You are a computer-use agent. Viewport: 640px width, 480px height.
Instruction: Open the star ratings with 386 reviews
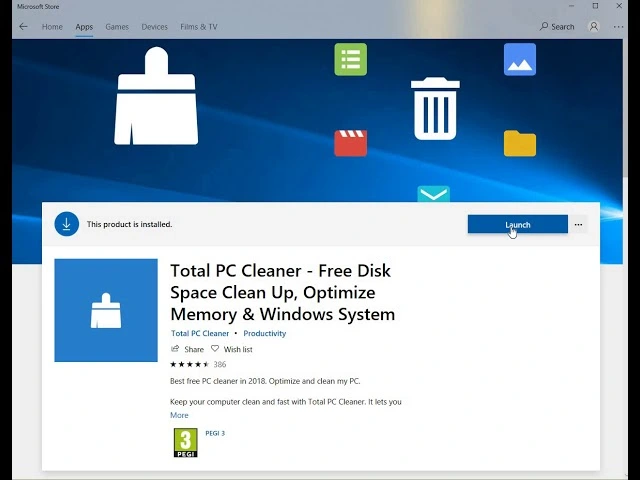click(198, 364)
